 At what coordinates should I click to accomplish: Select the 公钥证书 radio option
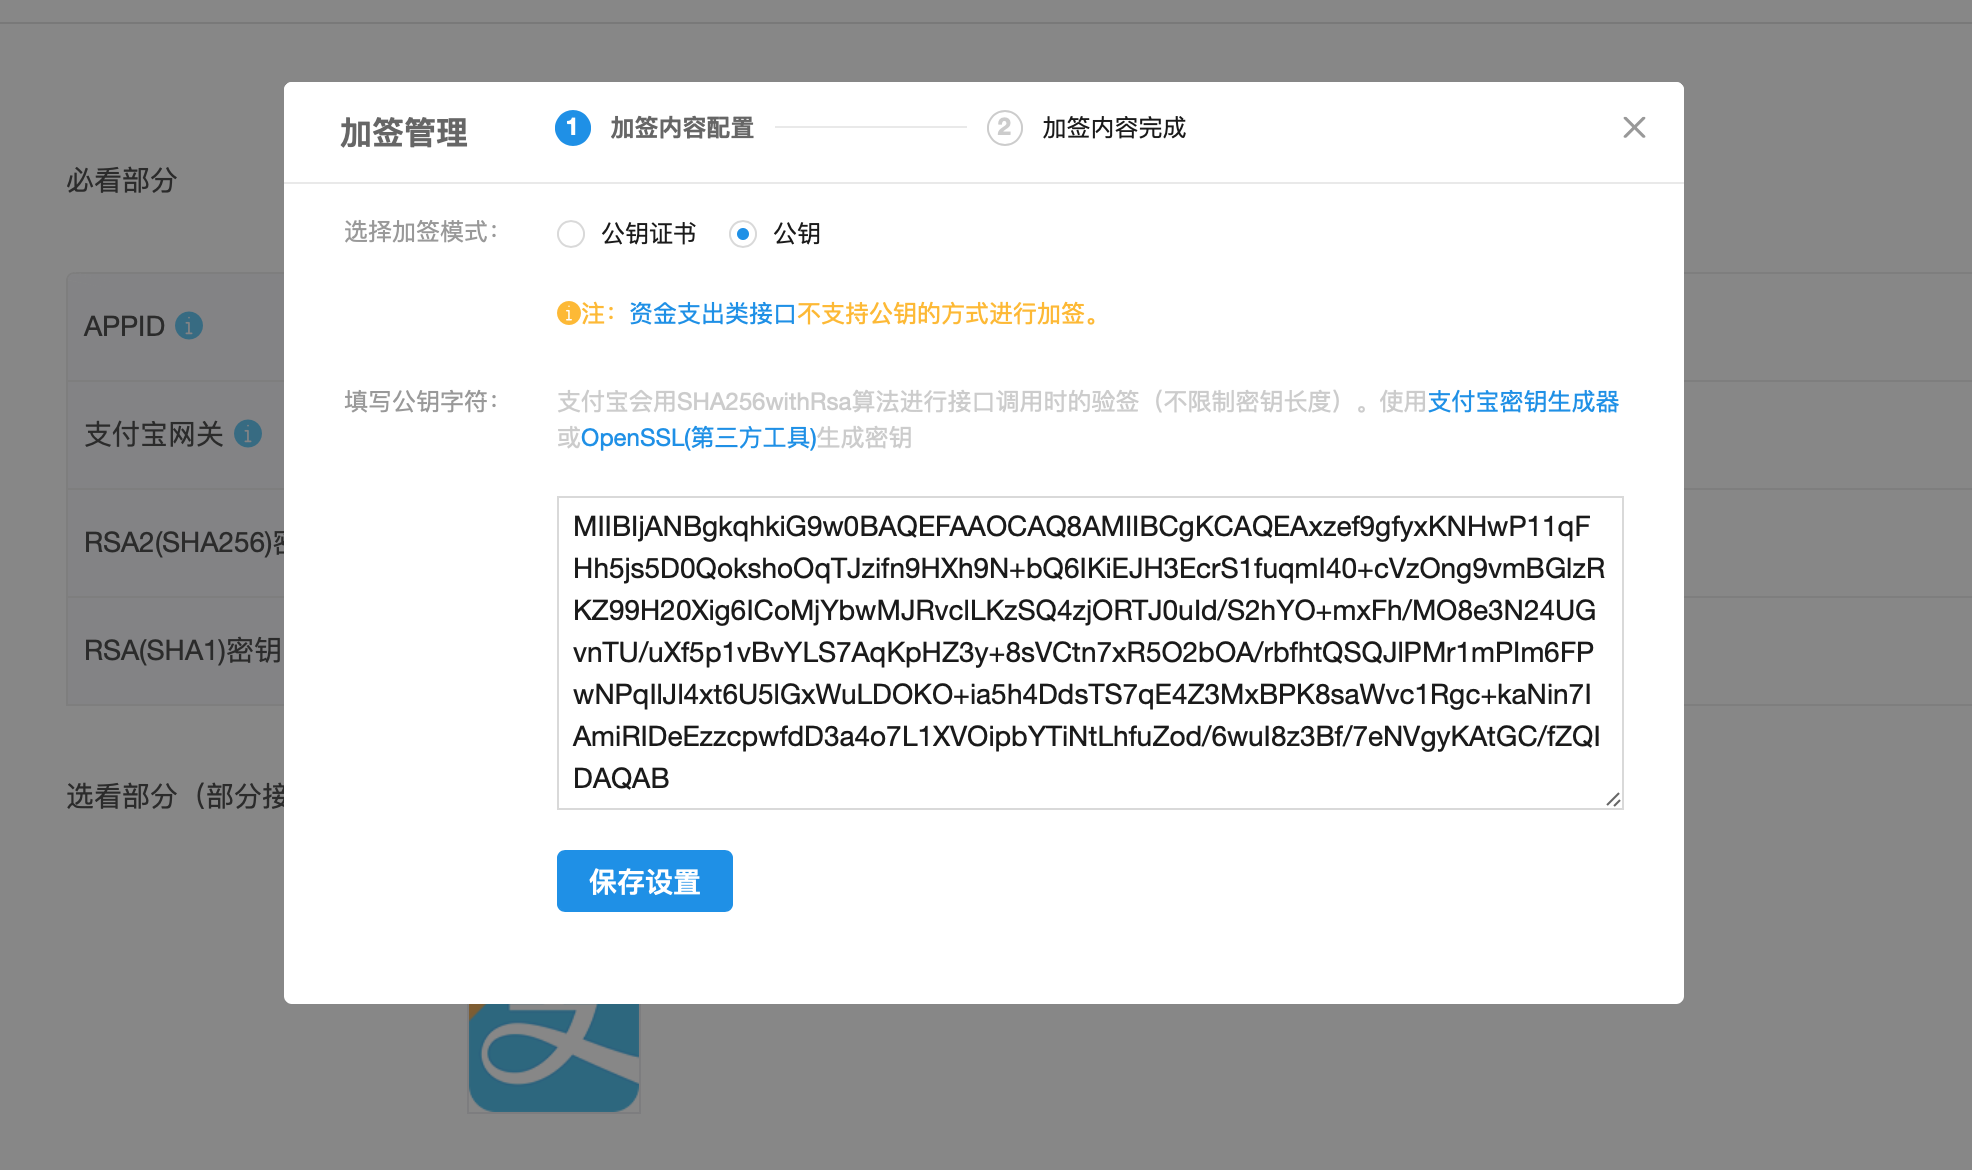pyautogui.click(x=571, y=234)
